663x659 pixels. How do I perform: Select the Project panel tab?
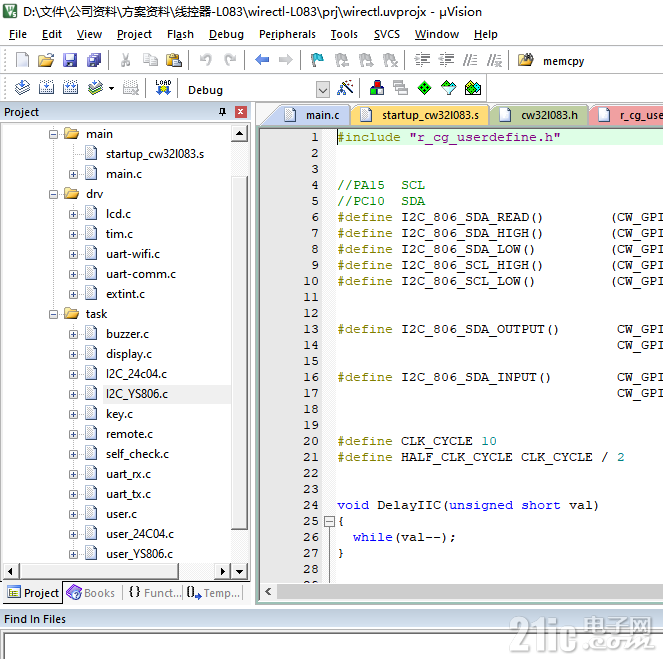(x=33, y=593)
